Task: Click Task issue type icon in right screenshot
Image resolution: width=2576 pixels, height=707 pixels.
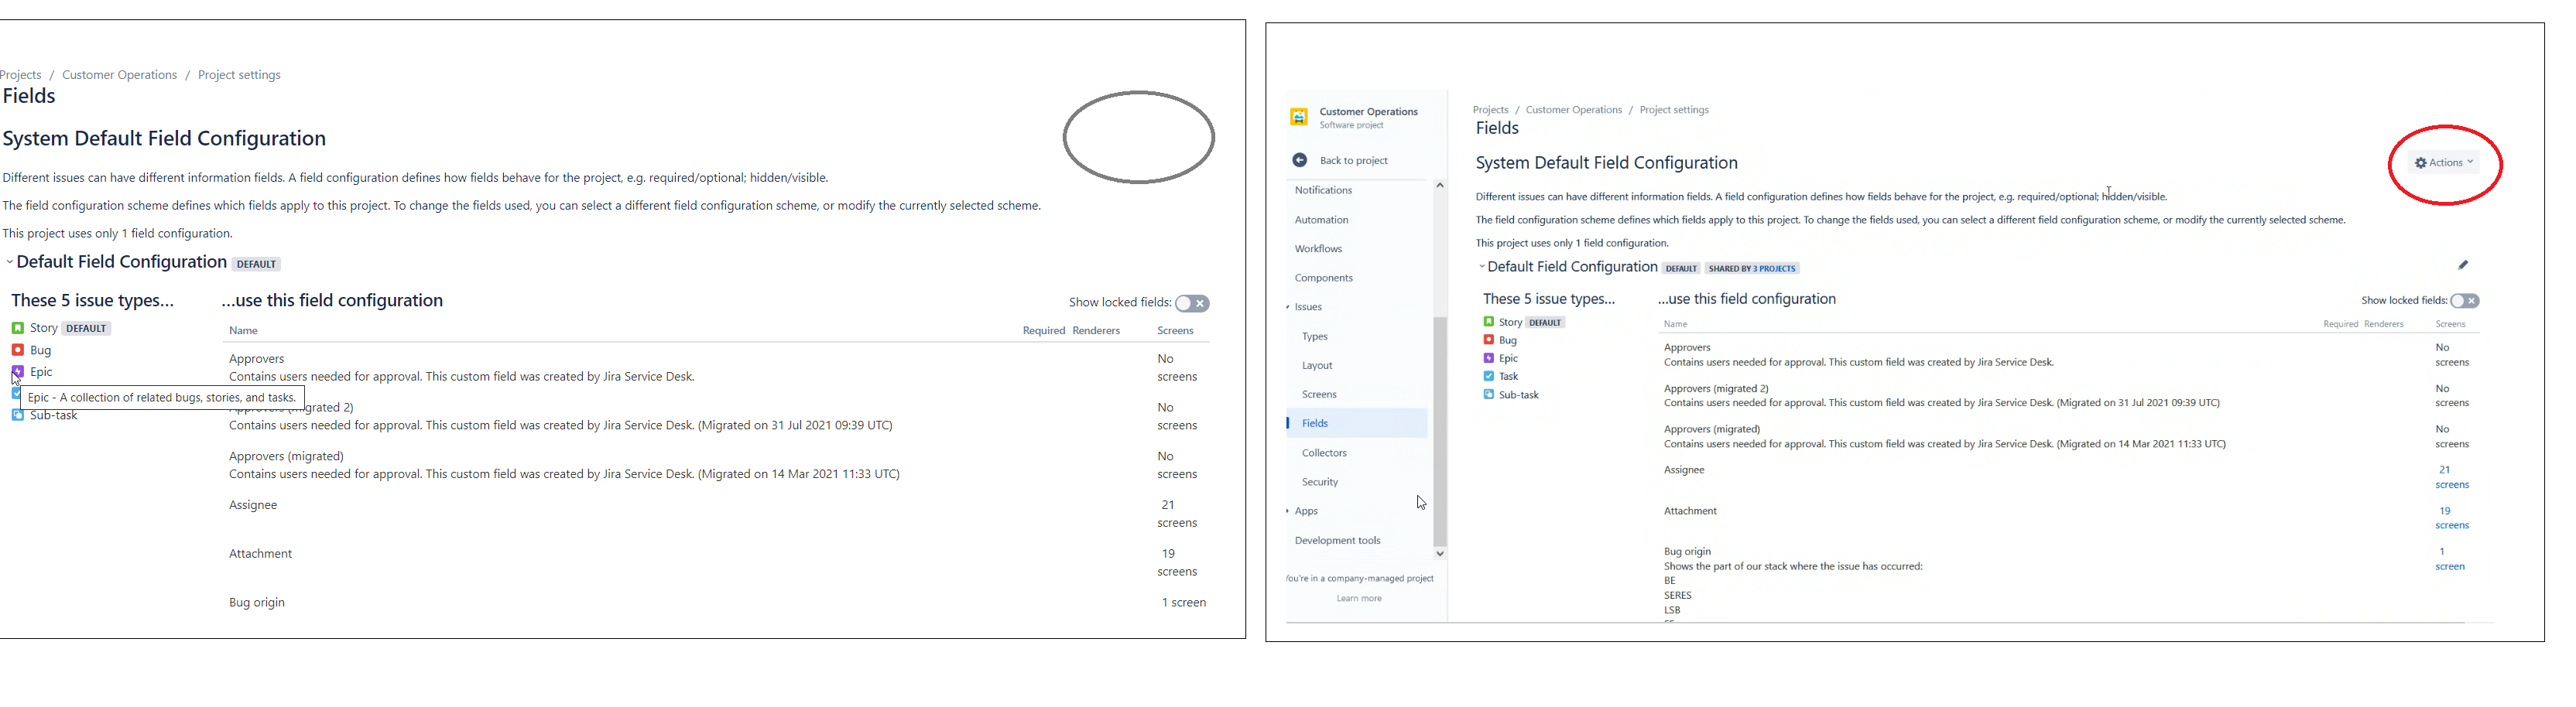Action: pyautogui.click(x=1489, y=376)
